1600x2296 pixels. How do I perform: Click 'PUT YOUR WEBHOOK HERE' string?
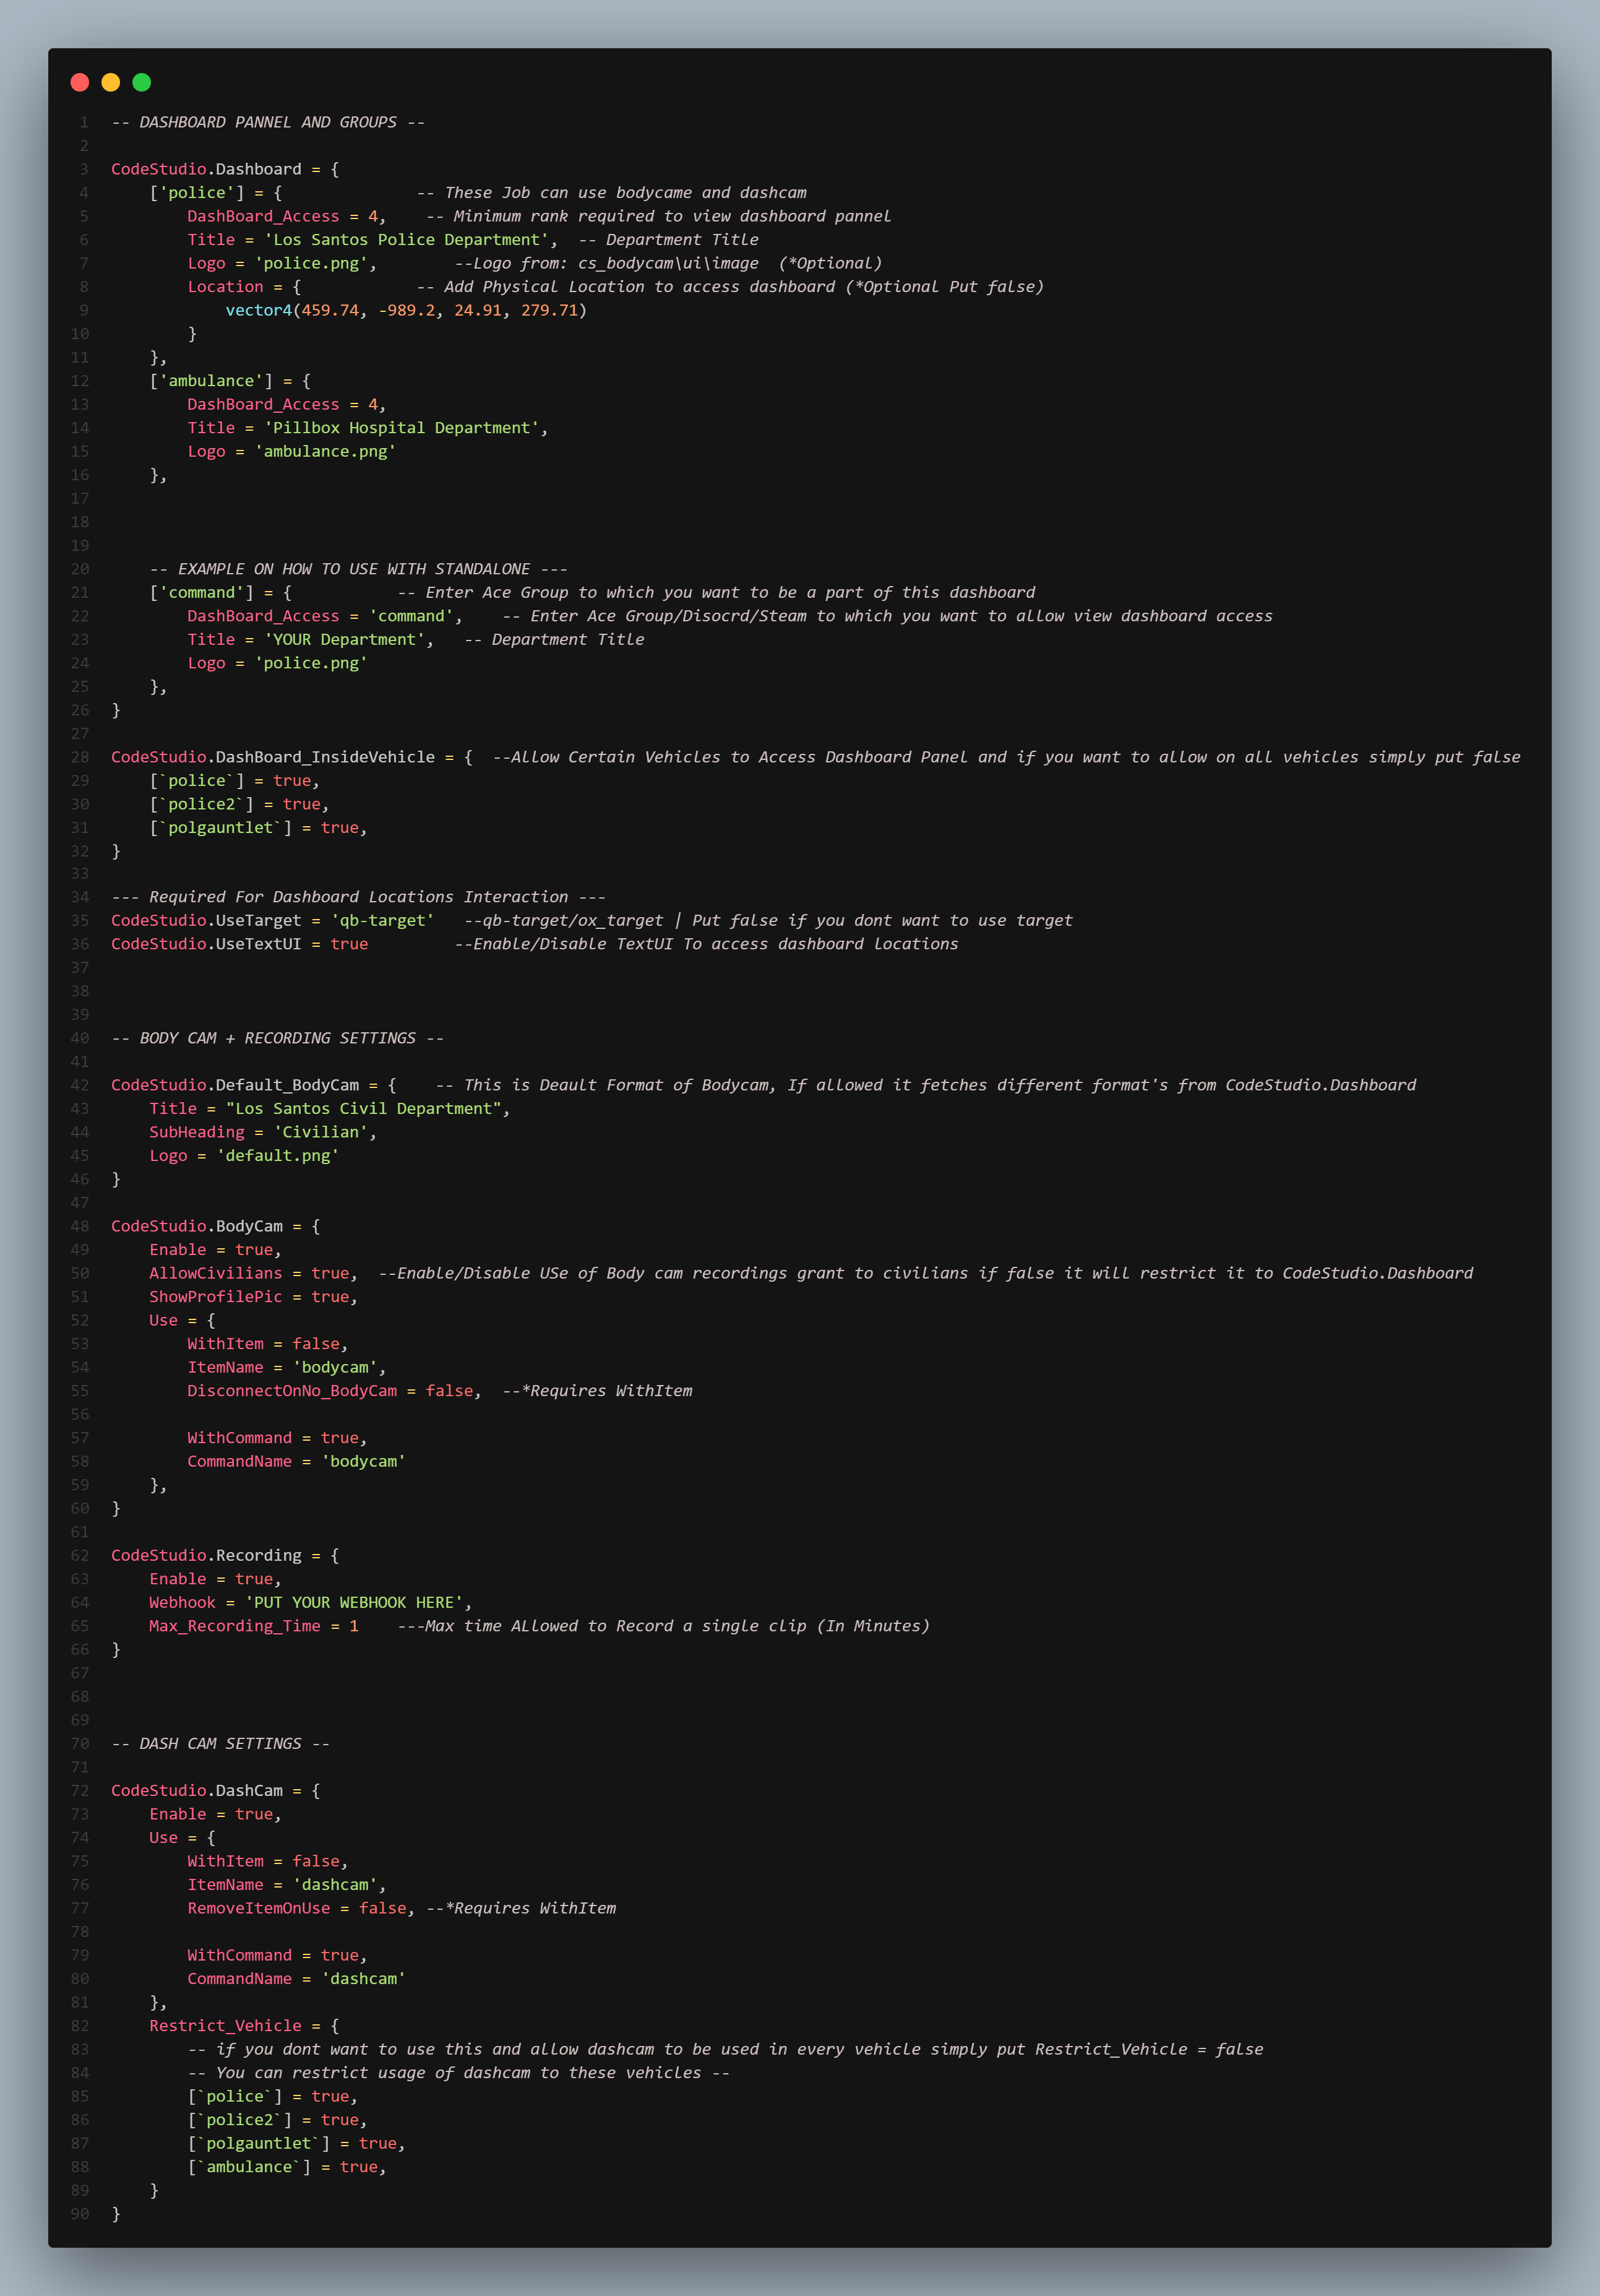(x=354, y=1603)
